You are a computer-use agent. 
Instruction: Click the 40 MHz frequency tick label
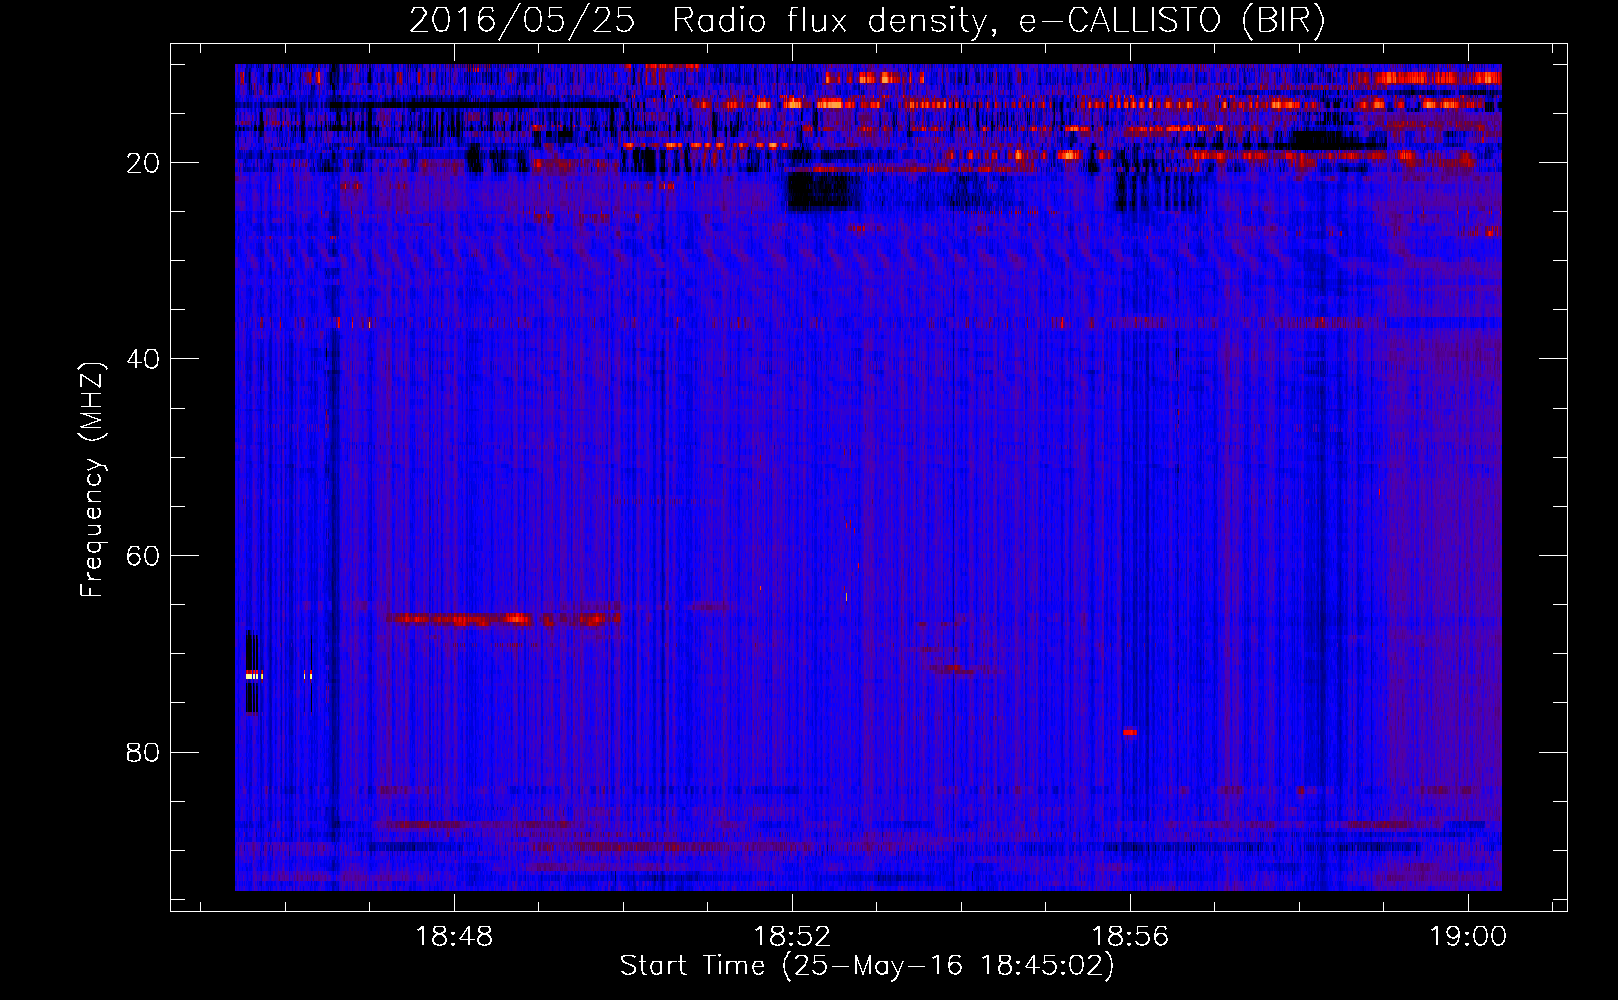(x=143, y=359)
